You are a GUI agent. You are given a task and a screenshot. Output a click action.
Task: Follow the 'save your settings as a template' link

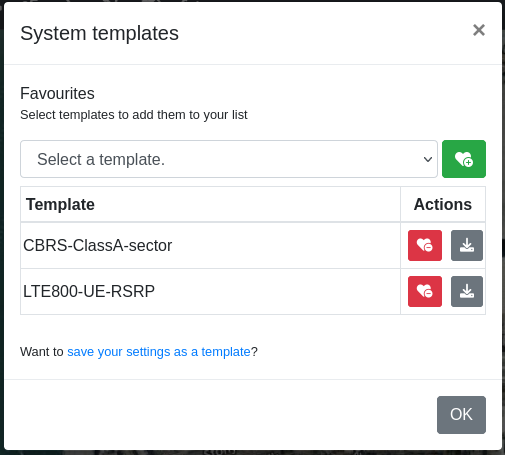(x=159, y=352)
